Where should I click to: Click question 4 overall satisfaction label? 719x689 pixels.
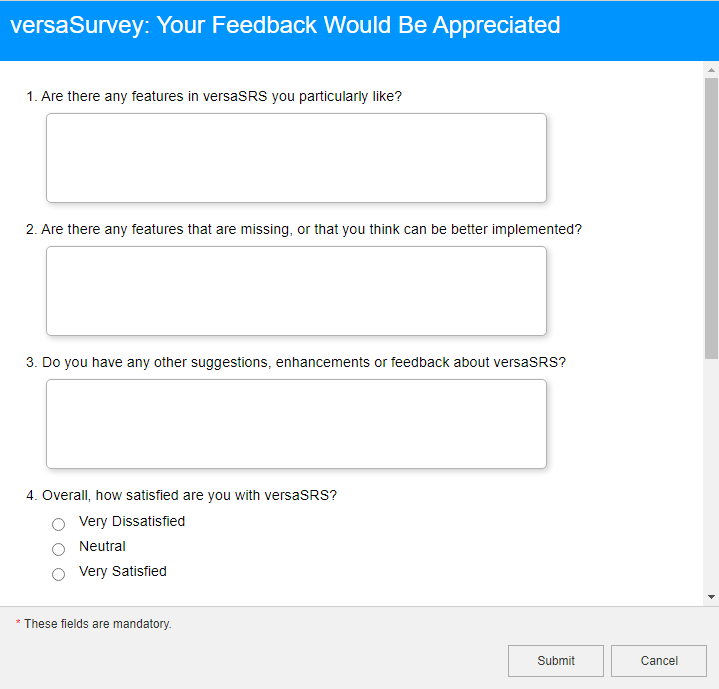(x=182, y=495)
